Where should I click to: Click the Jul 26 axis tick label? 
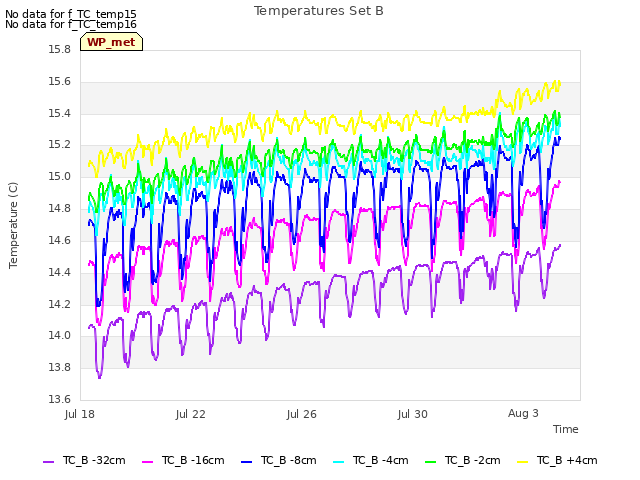click(302, 414)
